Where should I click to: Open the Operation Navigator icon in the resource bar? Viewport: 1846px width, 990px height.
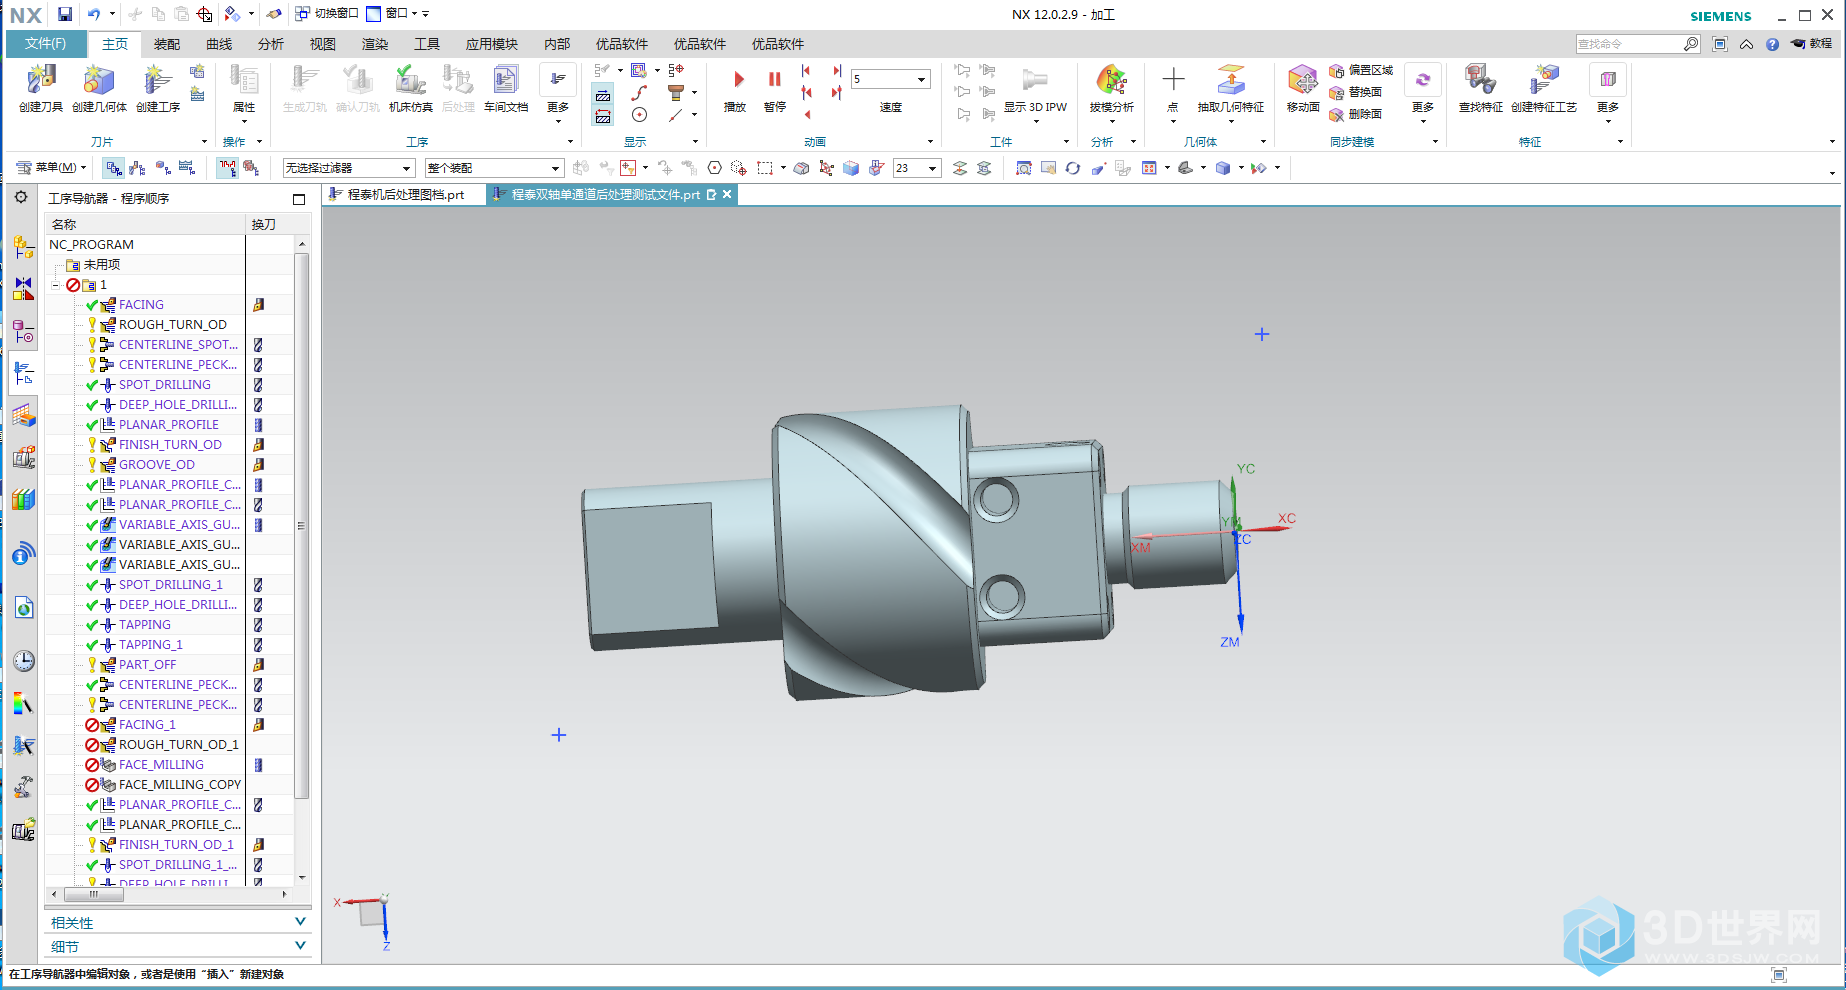coord(24,374)
